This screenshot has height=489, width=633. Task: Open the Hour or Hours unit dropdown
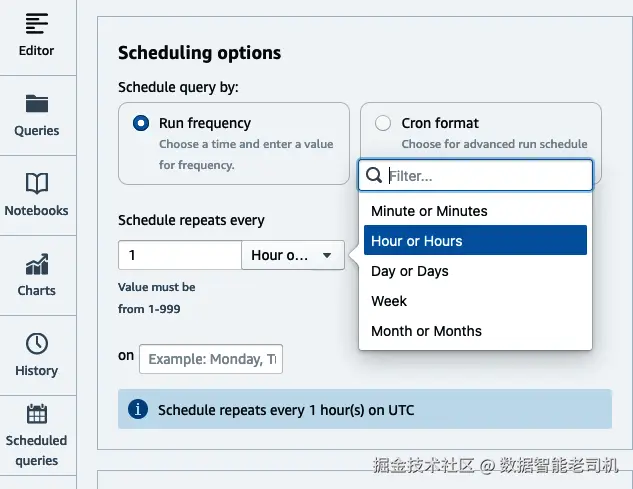[292, 255]
